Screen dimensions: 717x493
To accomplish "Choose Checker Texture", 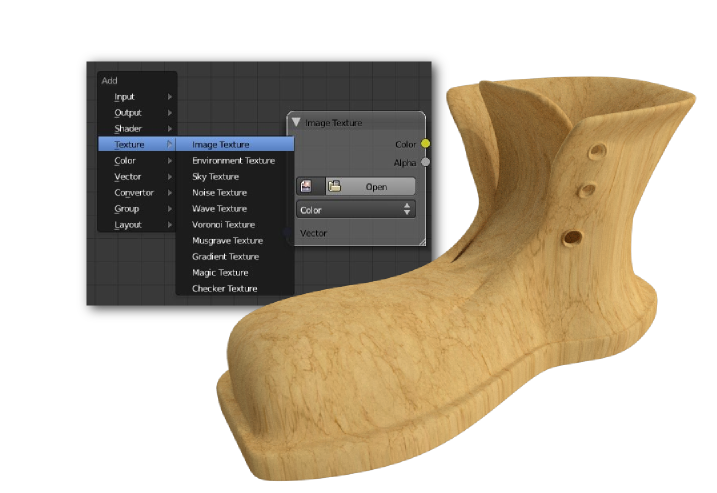I will (x=235, y=289).
